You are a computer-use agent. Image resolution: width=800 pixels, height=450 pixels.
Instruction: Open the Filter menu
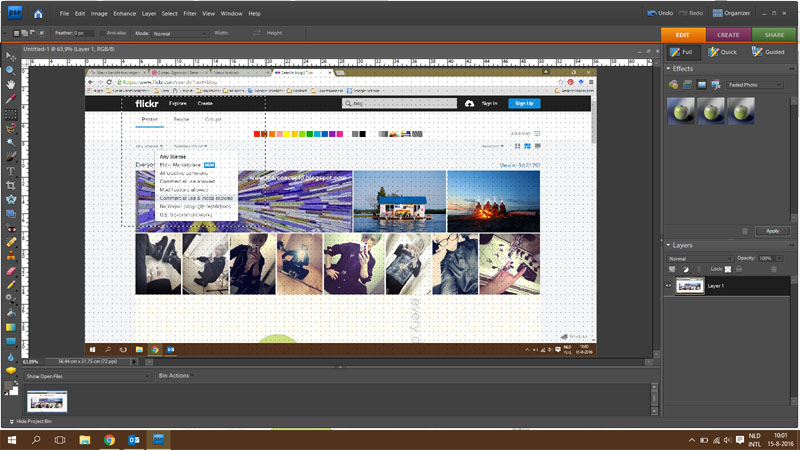coord(190,14)
